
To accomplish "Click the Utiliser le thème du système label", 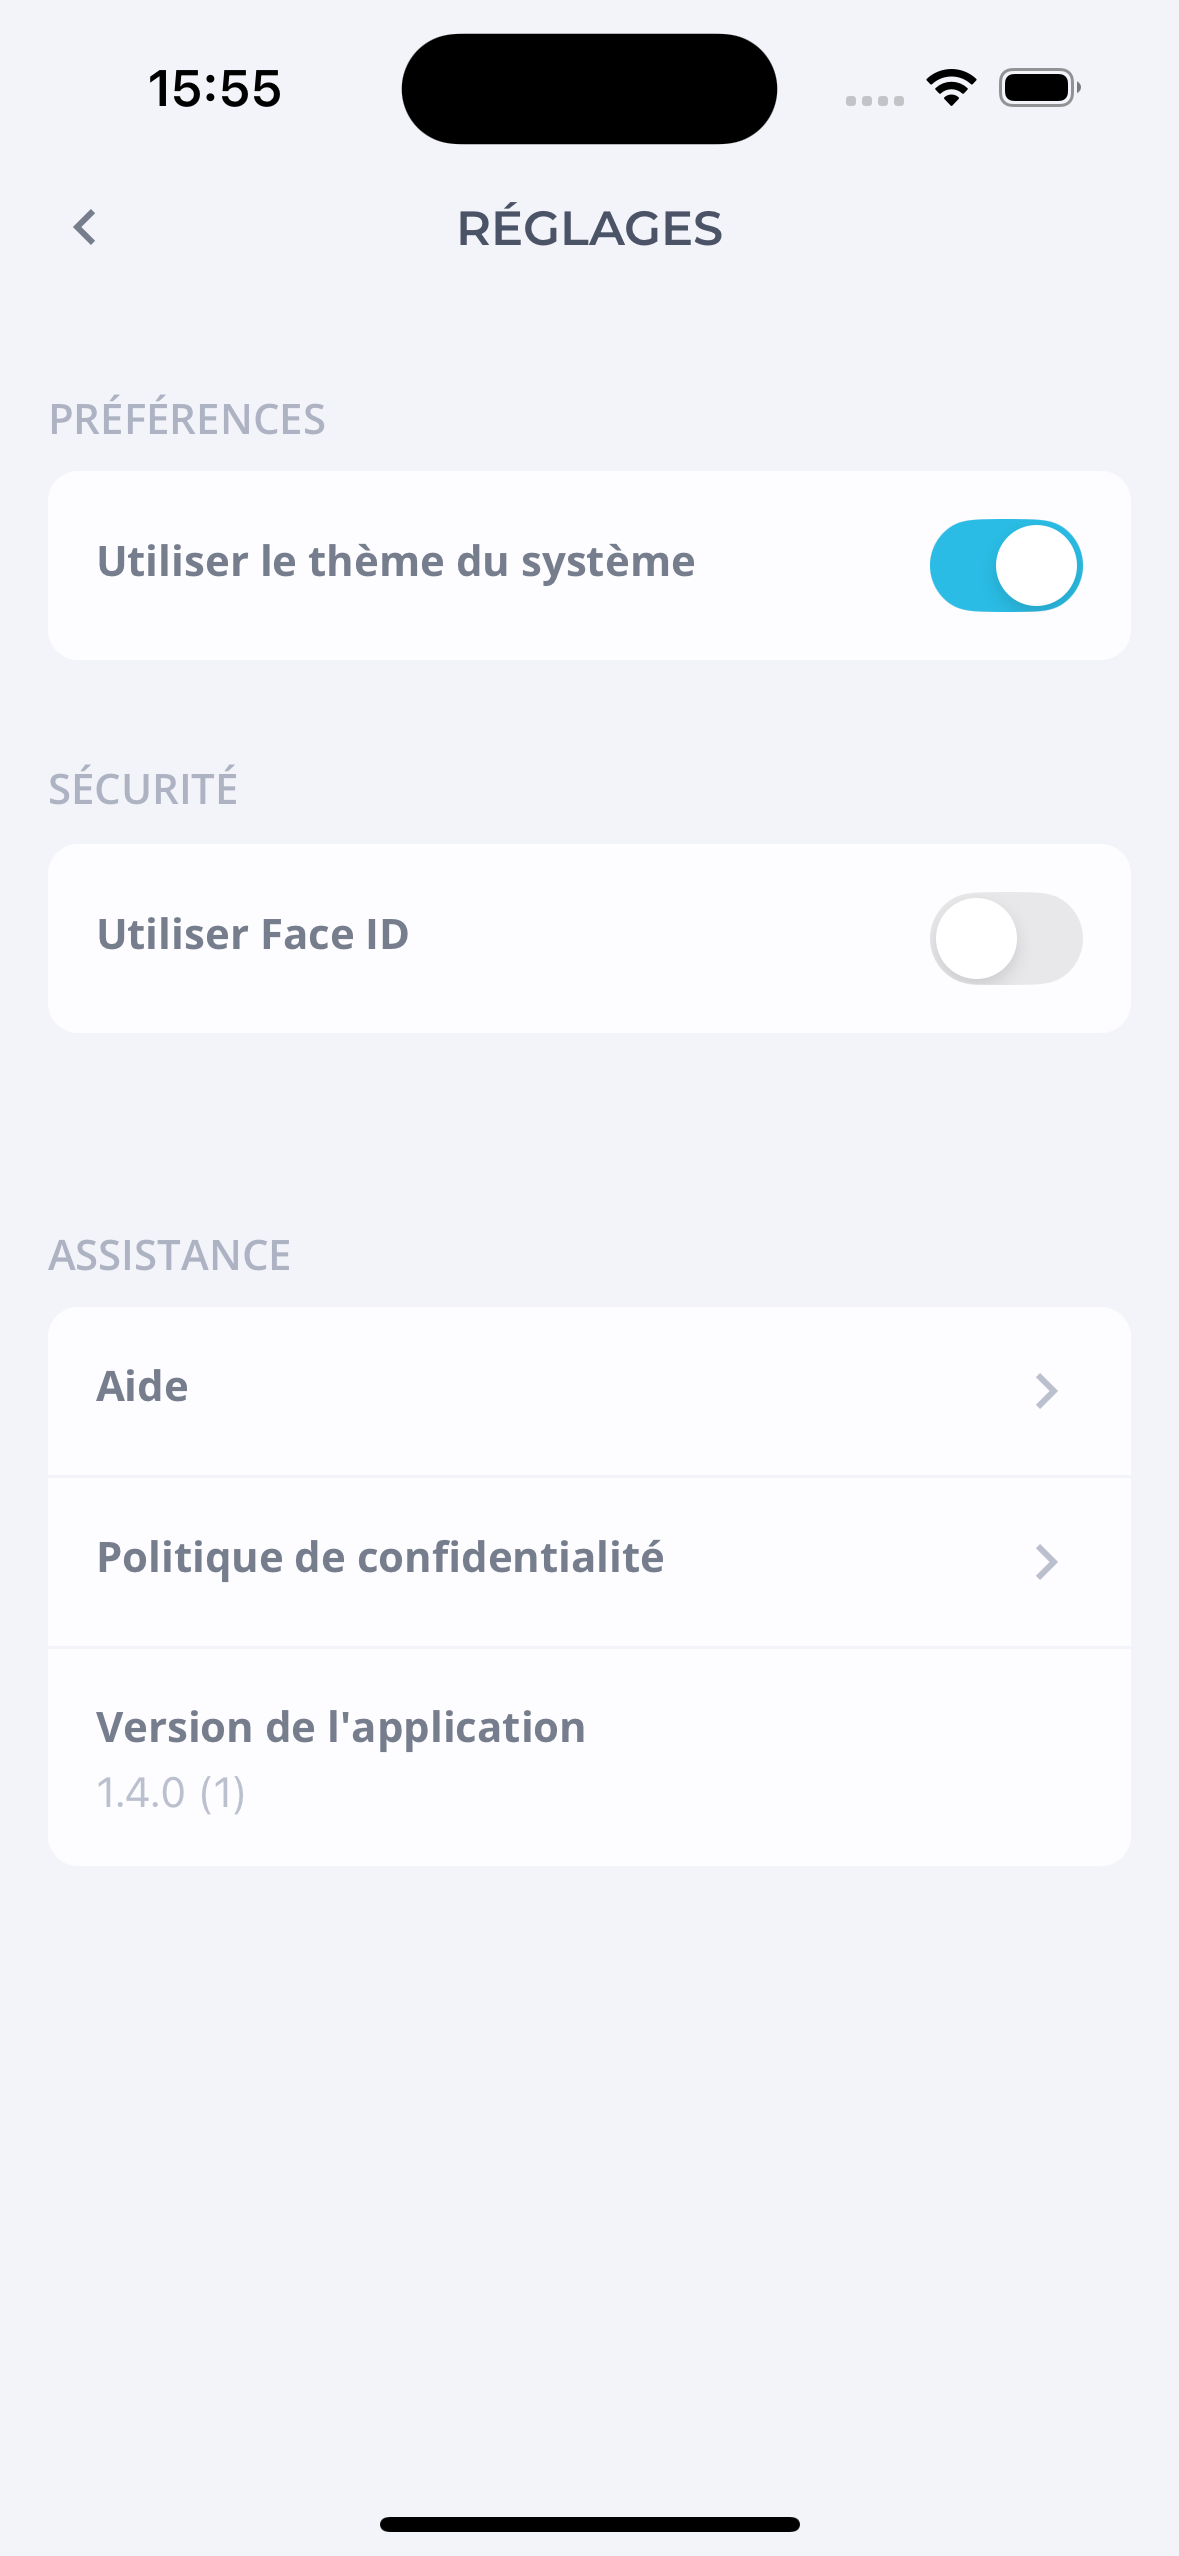I will pos(396,562).
